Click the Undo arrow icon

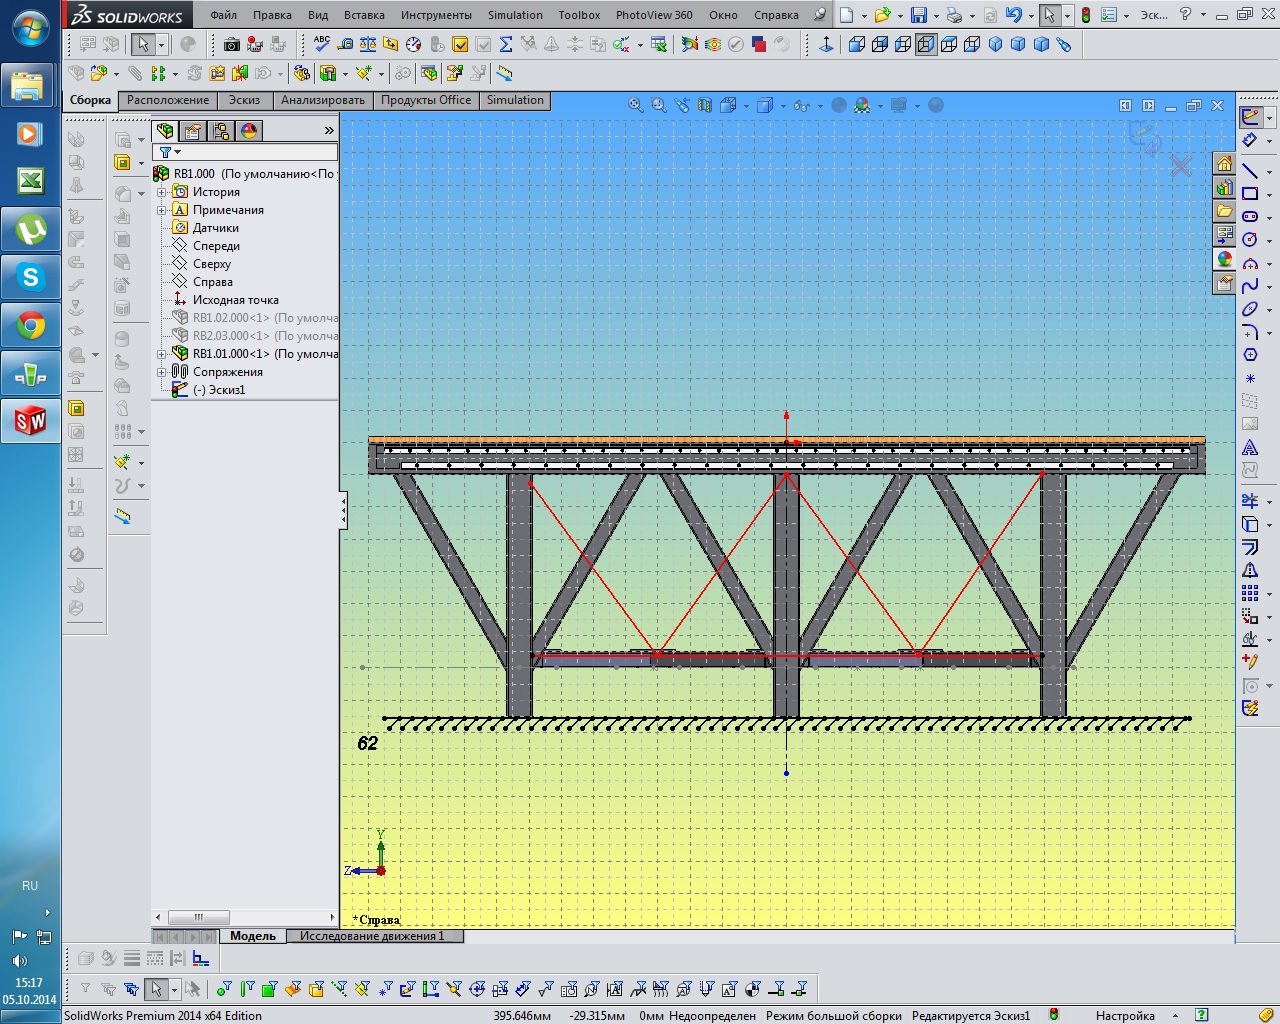[1013, 15]
